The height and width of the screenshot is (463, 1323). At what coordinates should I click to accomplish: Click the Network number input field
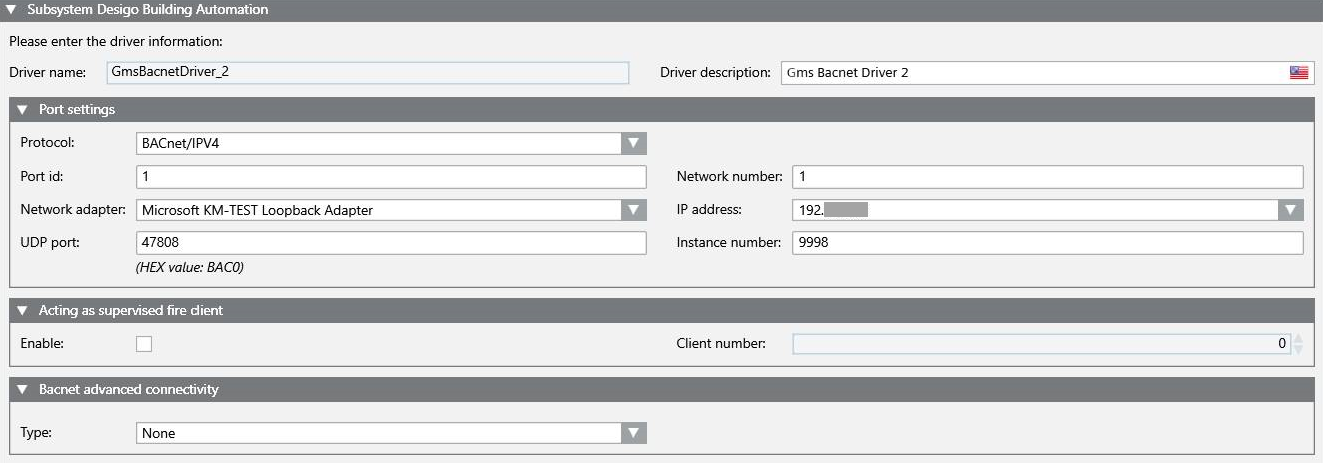tap(1047, 177)
